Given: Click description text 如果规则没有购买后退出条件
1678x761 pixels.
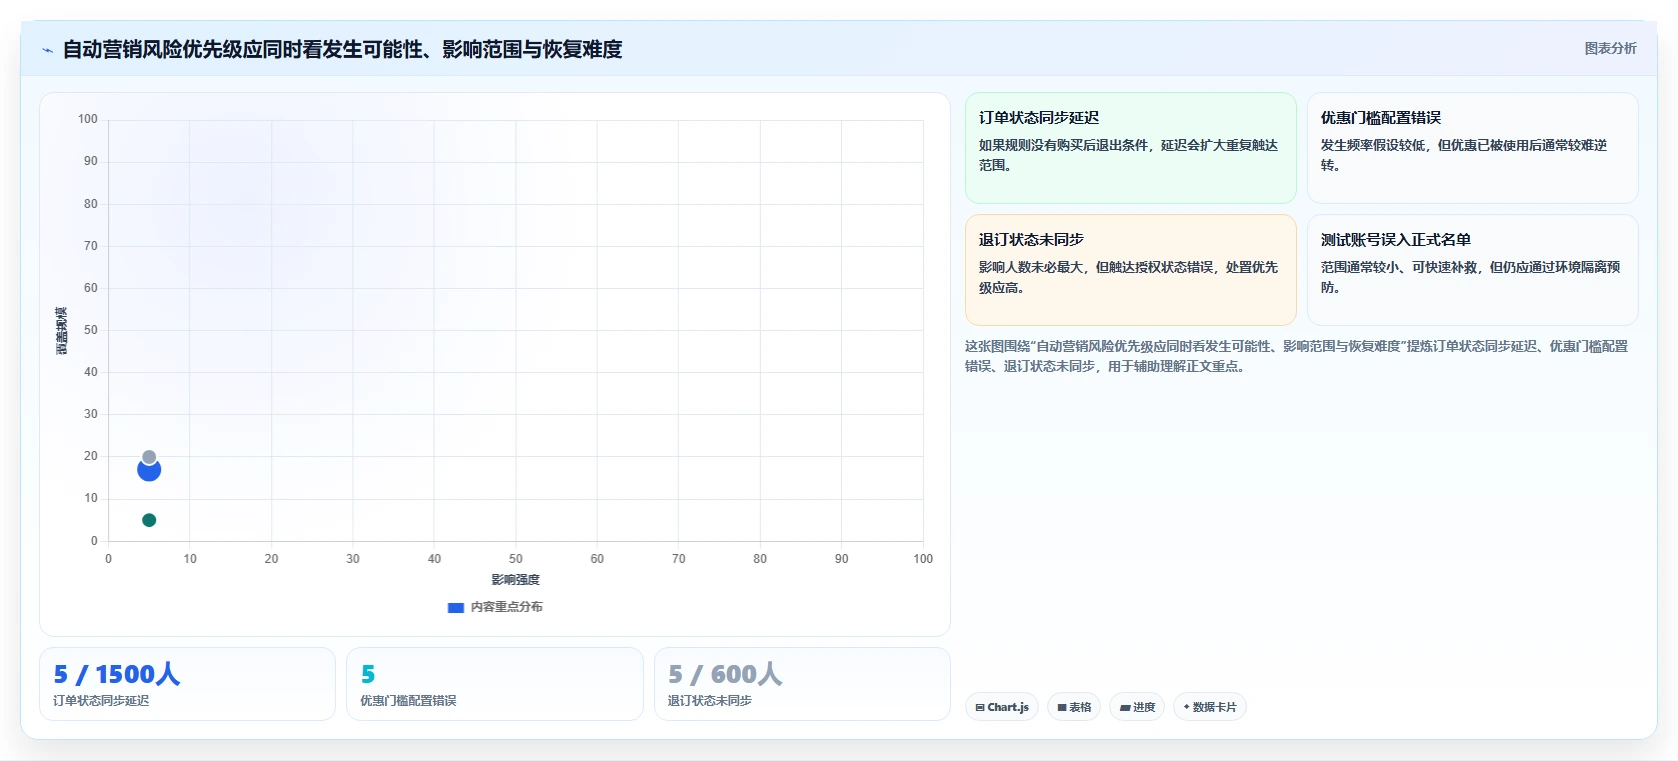Looking at the screenshot, I should [x=1128, y=155].
